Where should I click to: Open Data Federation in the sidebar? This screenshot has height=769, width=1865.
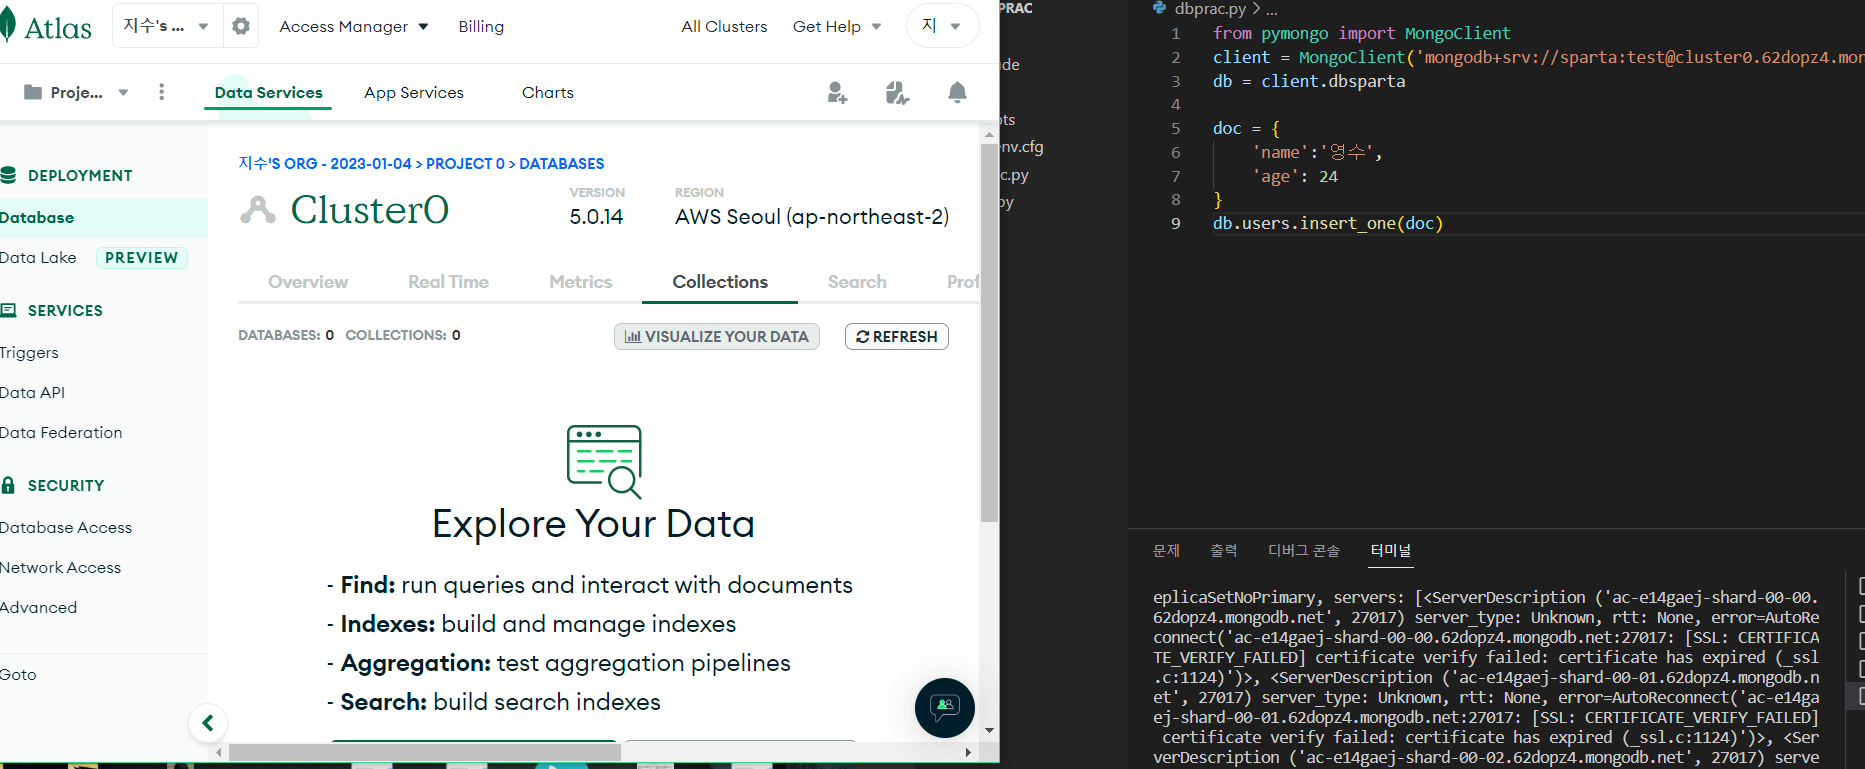point(61,432)
